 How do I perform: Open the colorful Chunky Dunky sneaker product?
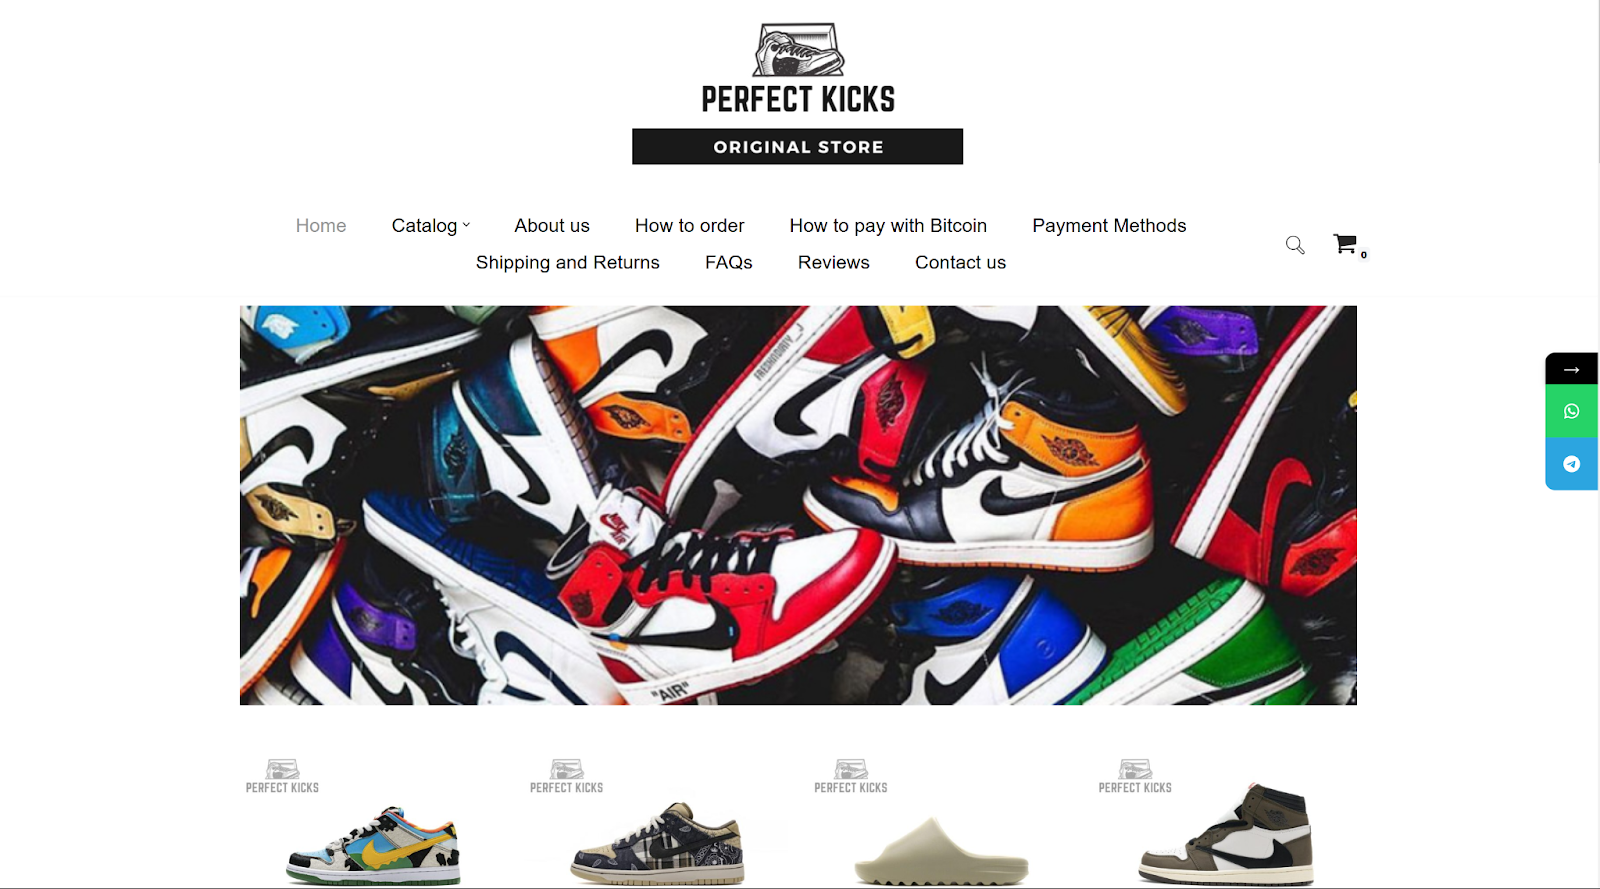pos(373,845)
